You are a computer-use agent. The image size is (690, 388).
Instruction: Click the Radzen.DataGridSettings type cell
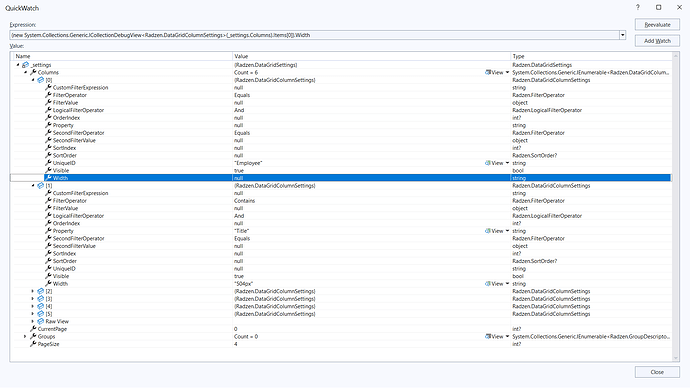pos(542,65)
